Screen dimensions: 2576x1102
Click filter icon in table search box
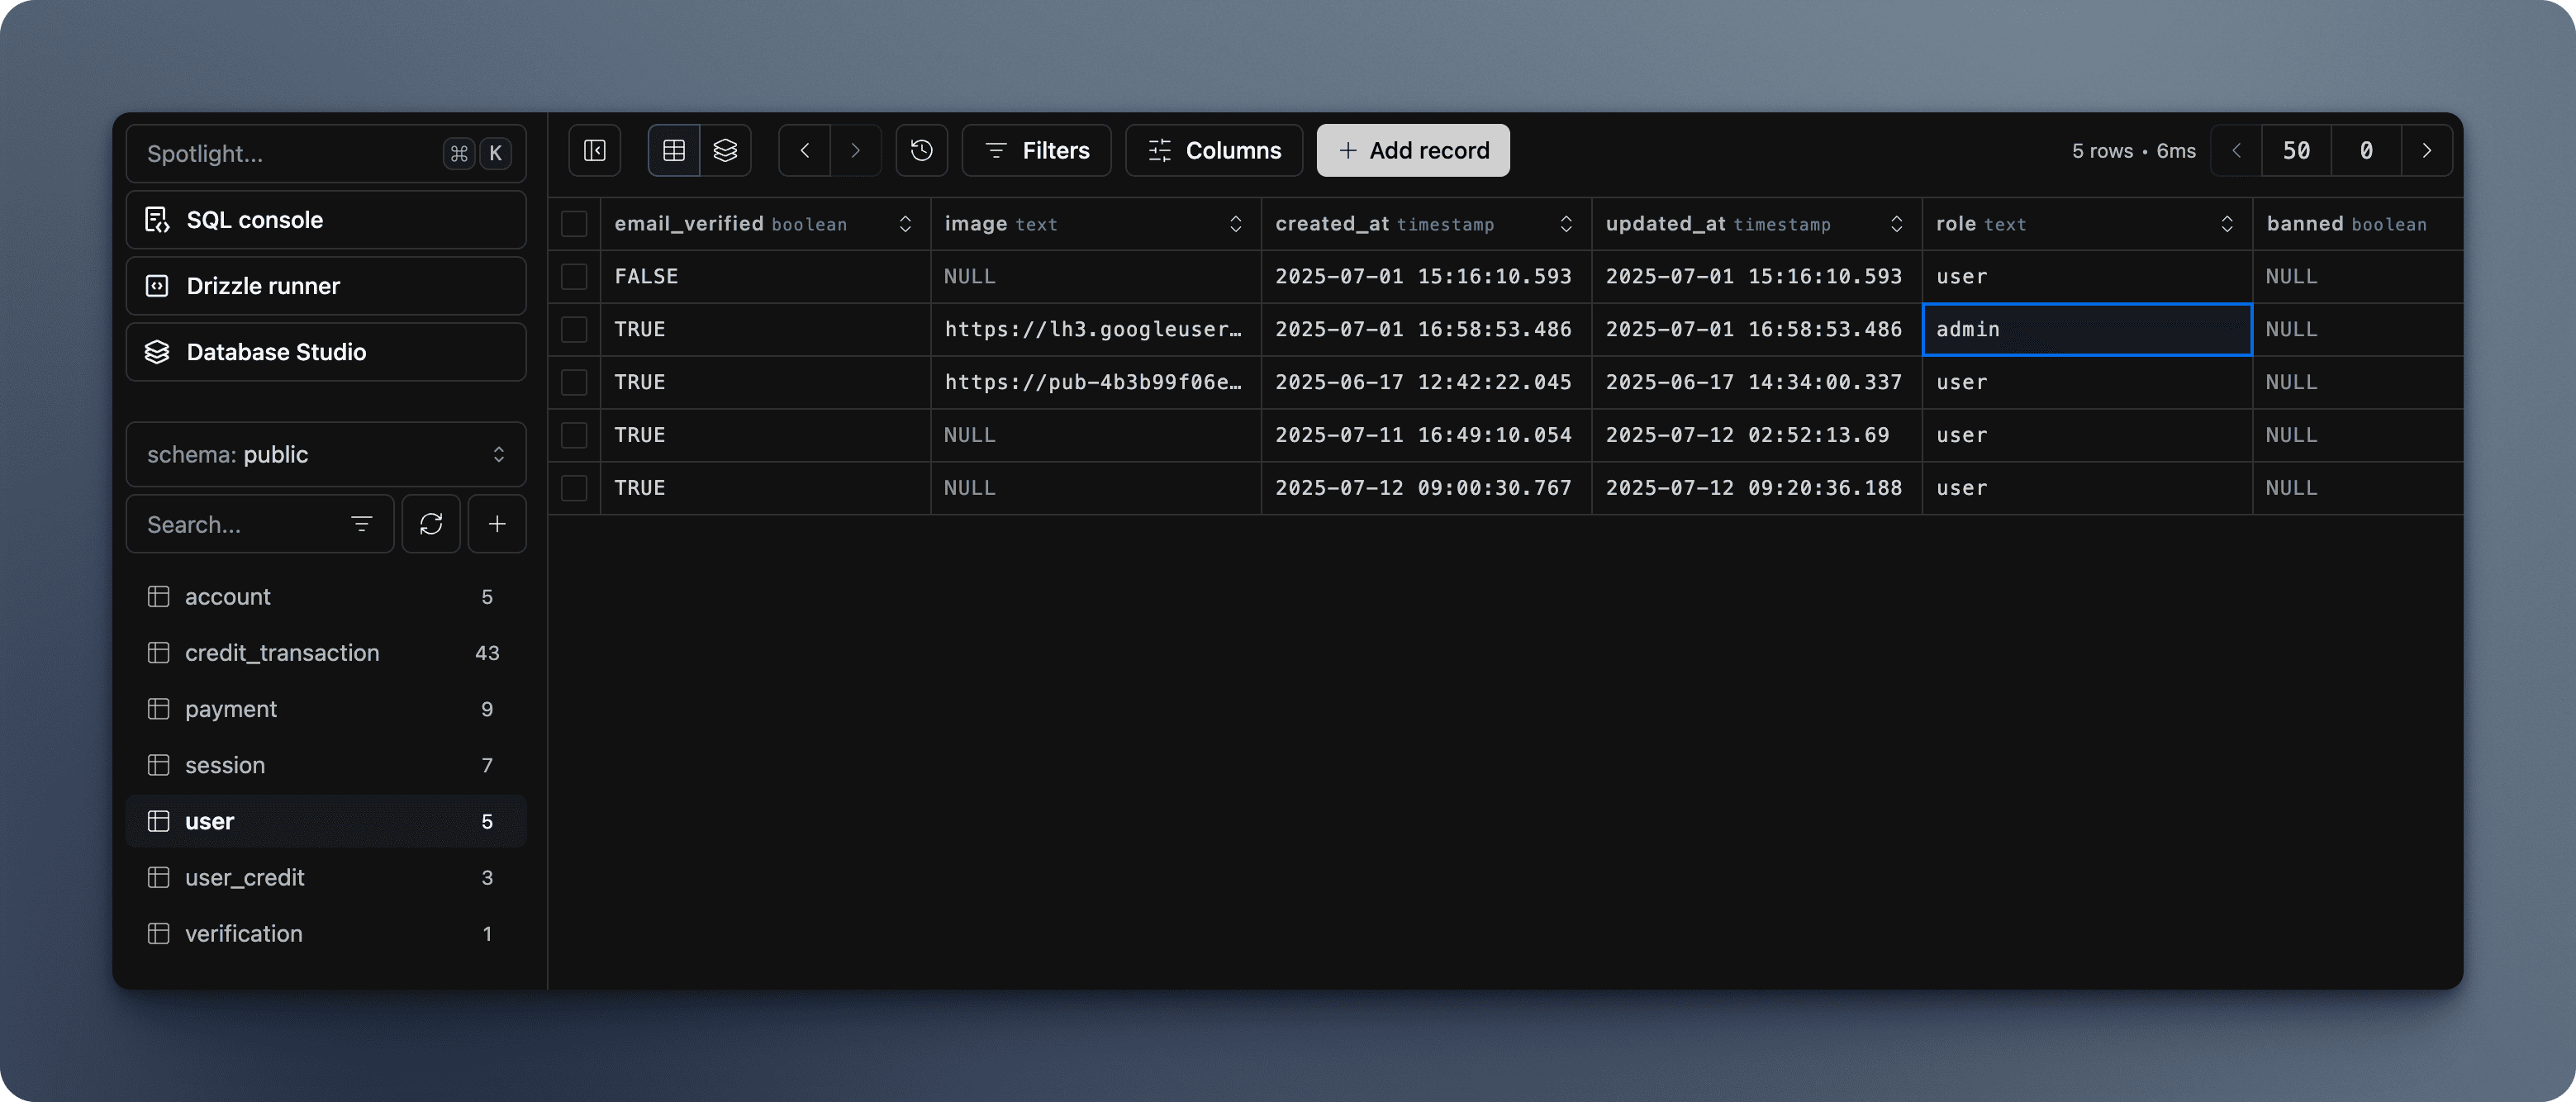361,524
